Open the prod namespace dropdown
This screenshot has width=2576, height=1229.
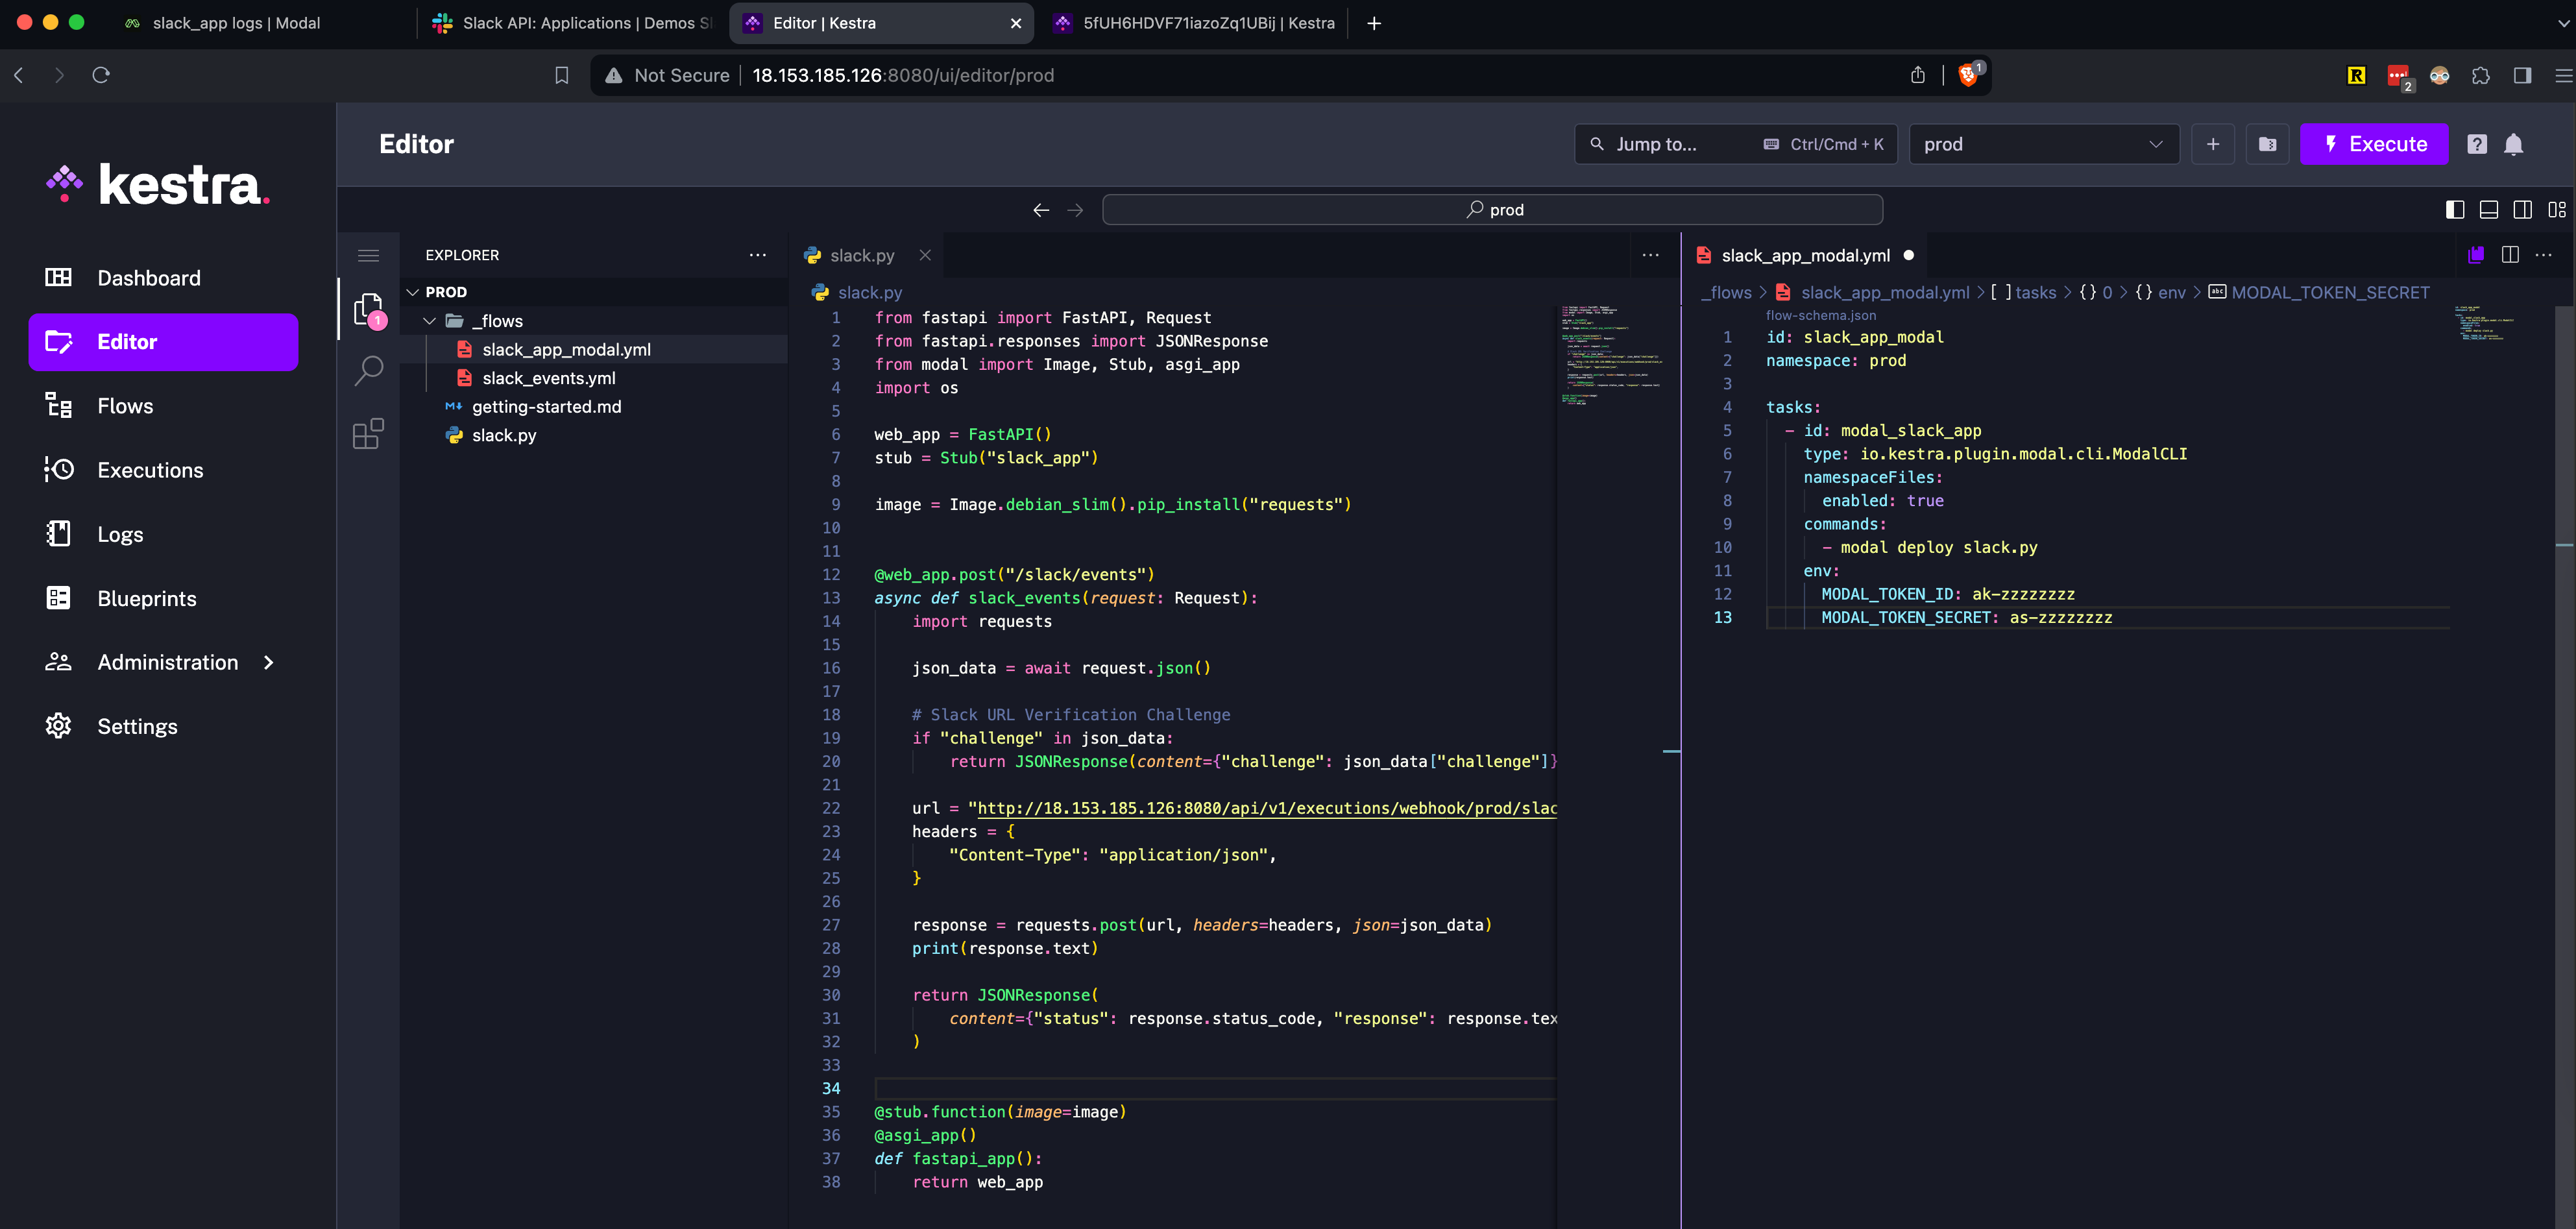2043,144
